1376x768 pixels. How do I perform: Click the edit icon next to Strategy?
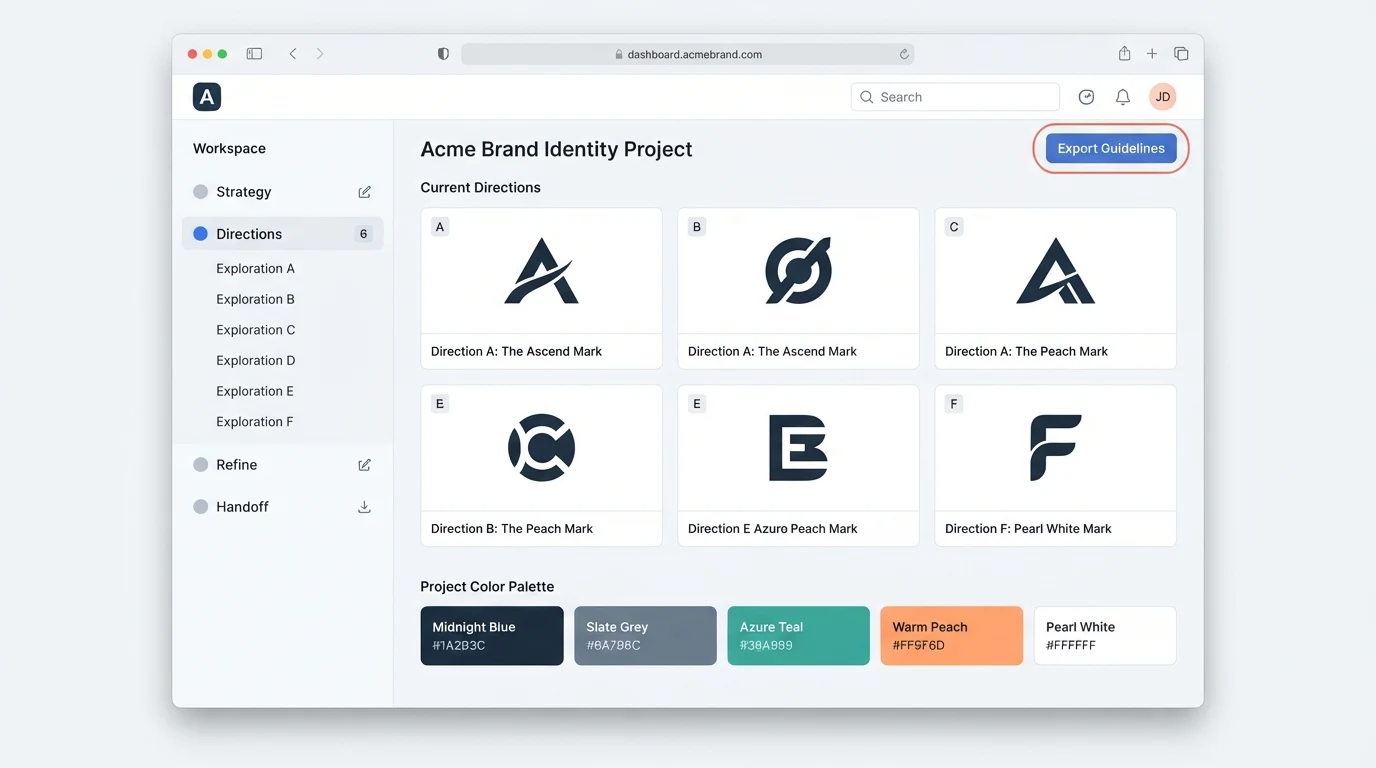[x=365, y=192]
